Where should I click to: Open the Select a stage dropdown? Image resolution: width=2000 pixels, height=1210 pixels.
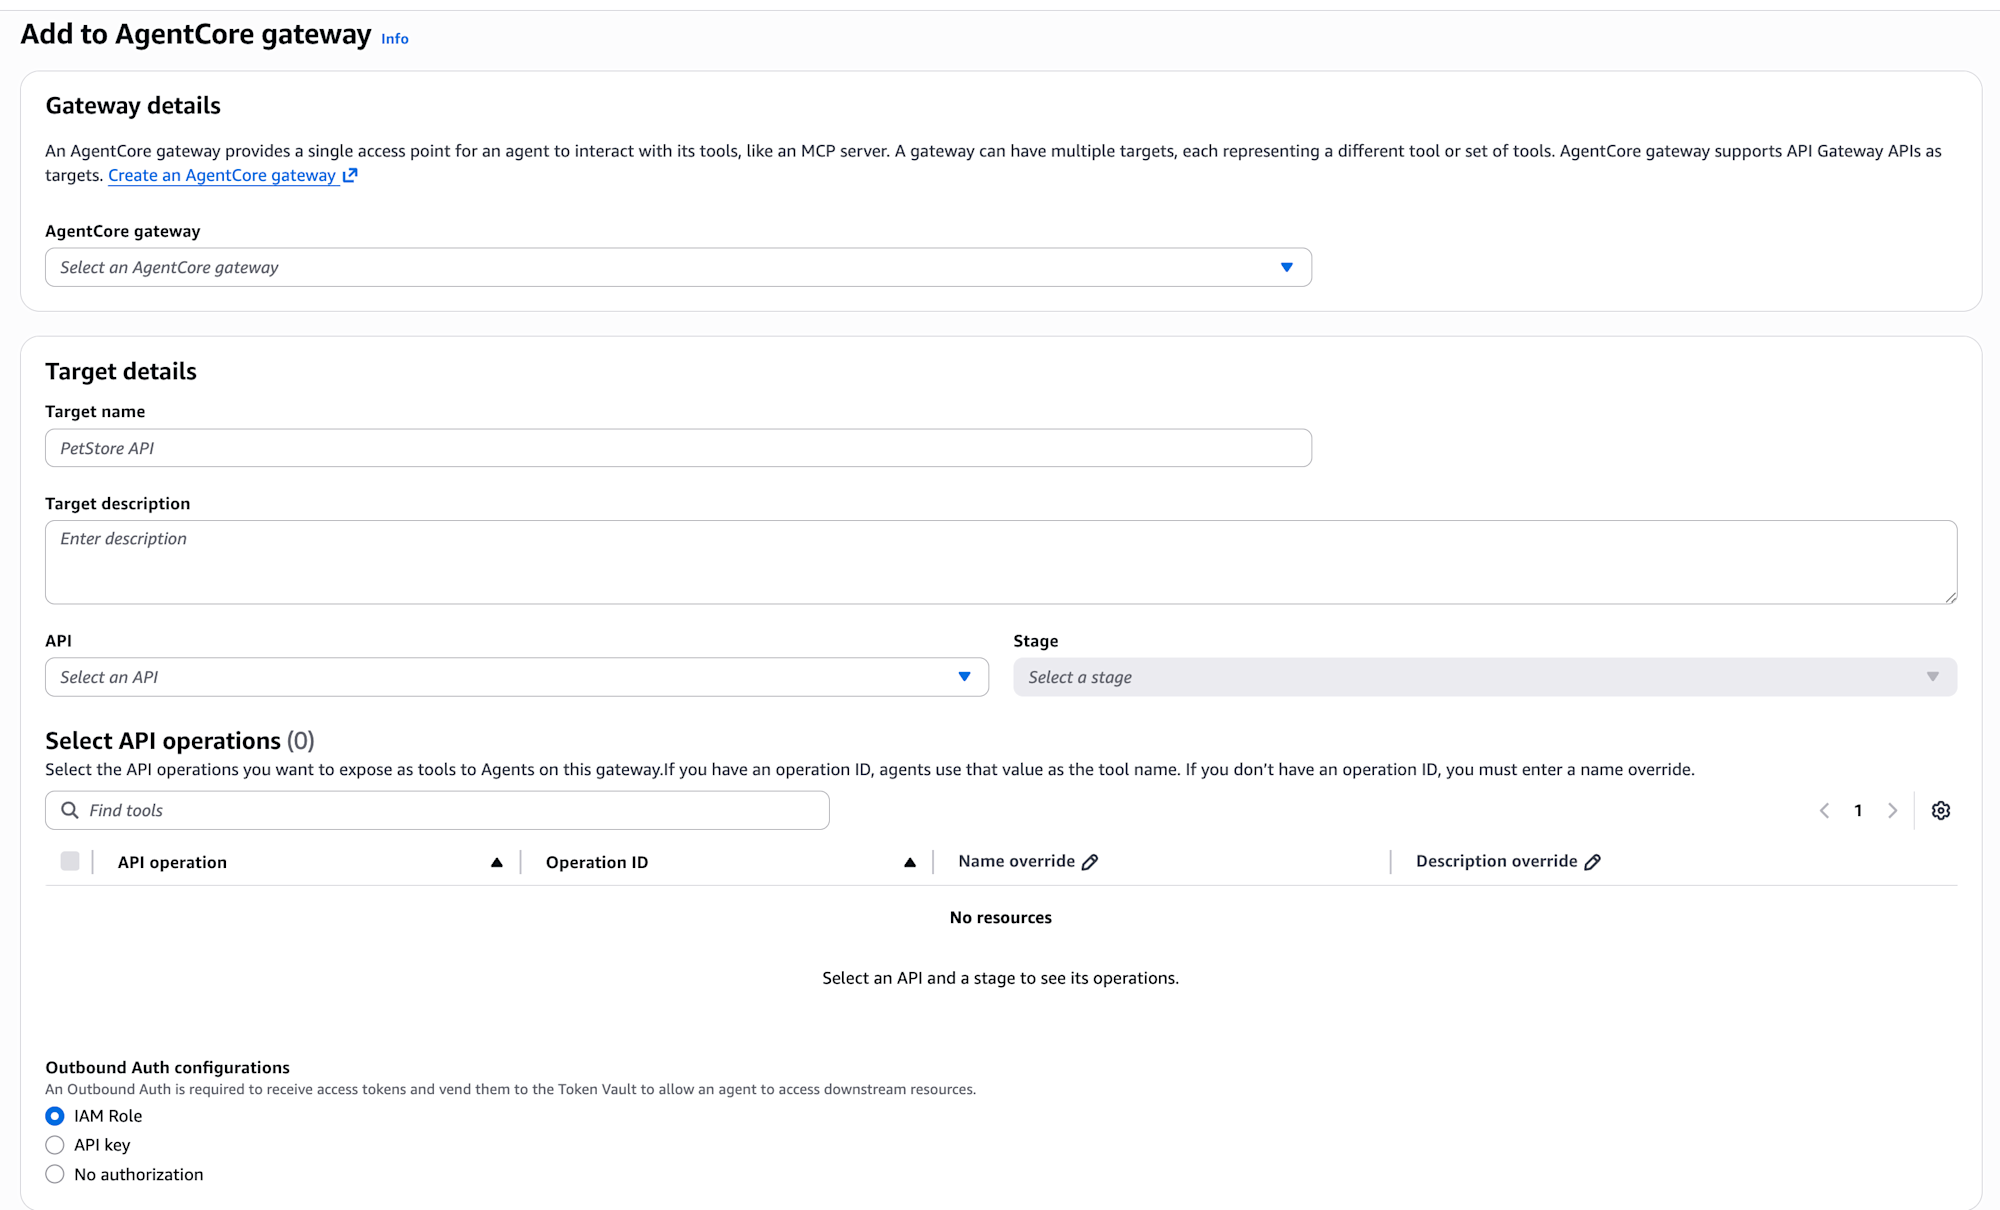[x=1484, y=677]
